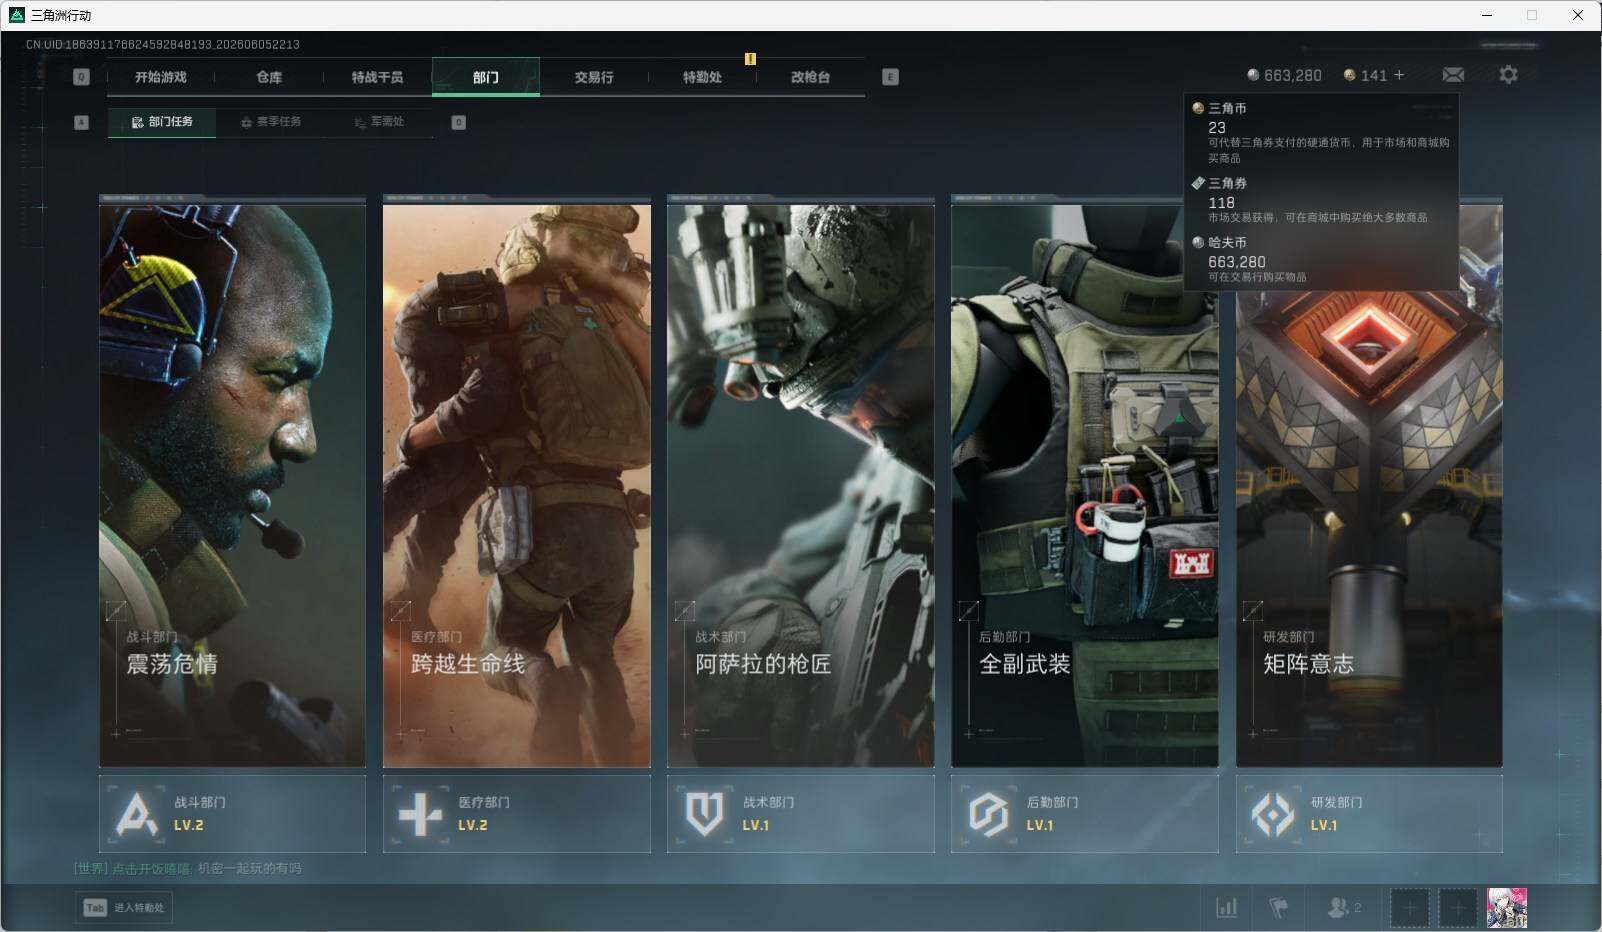
Task: Open the statistics bar chart icon
Action: 1226,907
